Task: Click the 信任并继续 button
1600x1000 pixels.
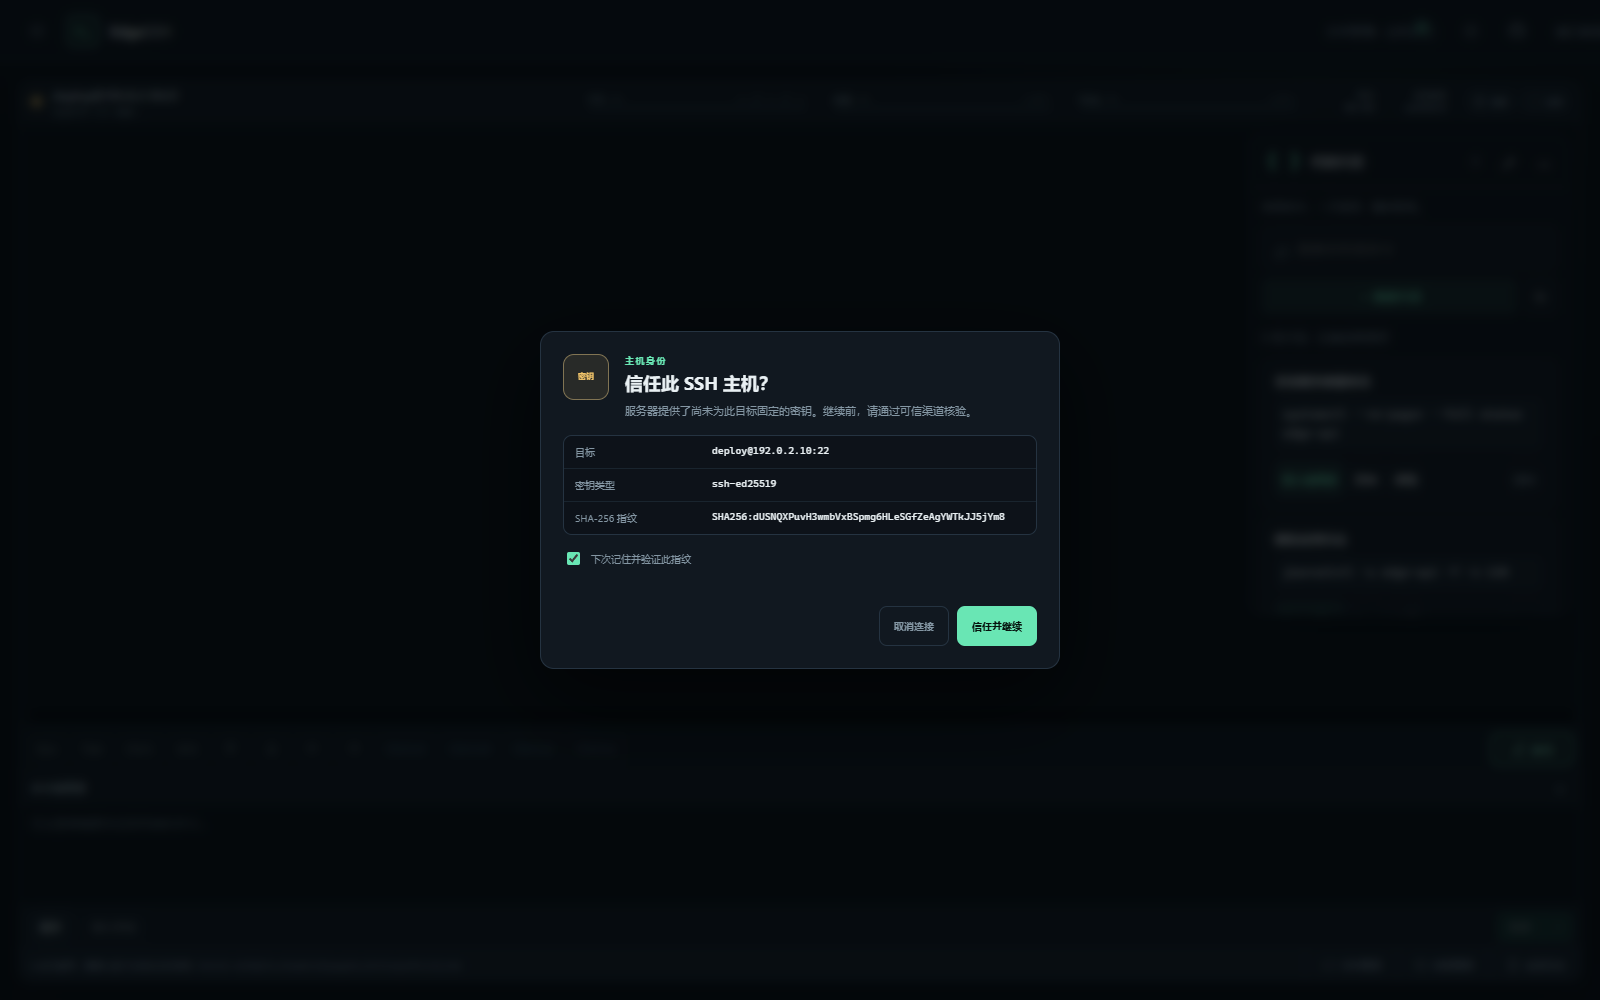Action: pyautogui.click(x=996, y=626)
